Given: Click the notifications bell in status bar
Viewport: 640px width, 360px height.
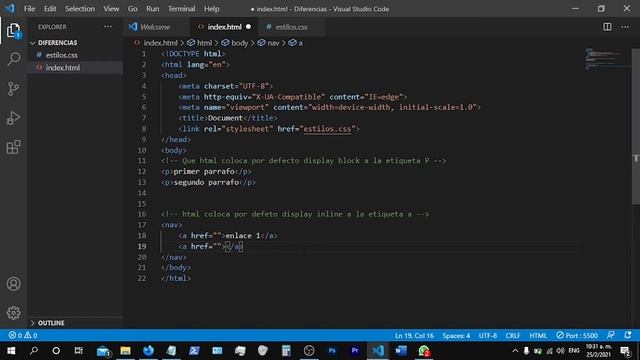Looking at the screenshot, I should tap(628, 335).
